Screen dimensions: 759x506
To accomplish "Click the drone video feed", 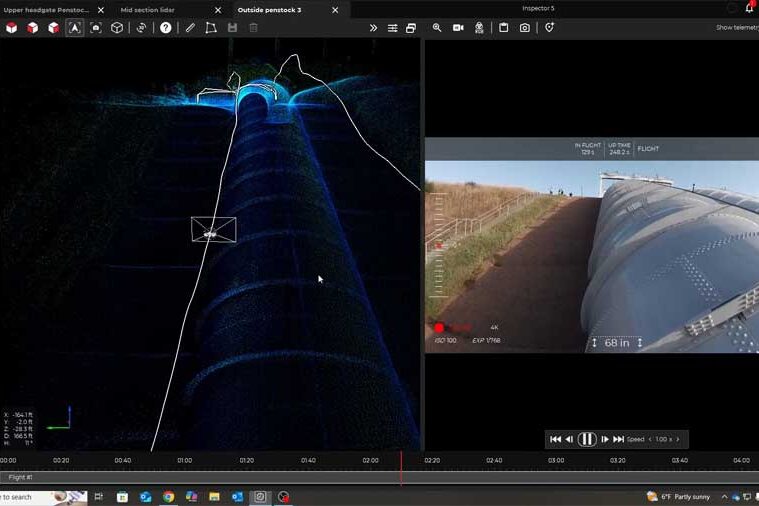I will (x=592, y=257).
